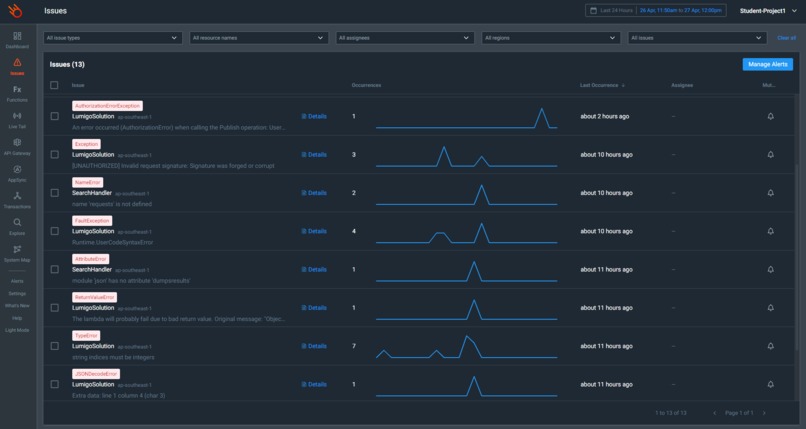The image size is (806, 429).
Task: Click the Assignee column header
Action: pos(682,85)
